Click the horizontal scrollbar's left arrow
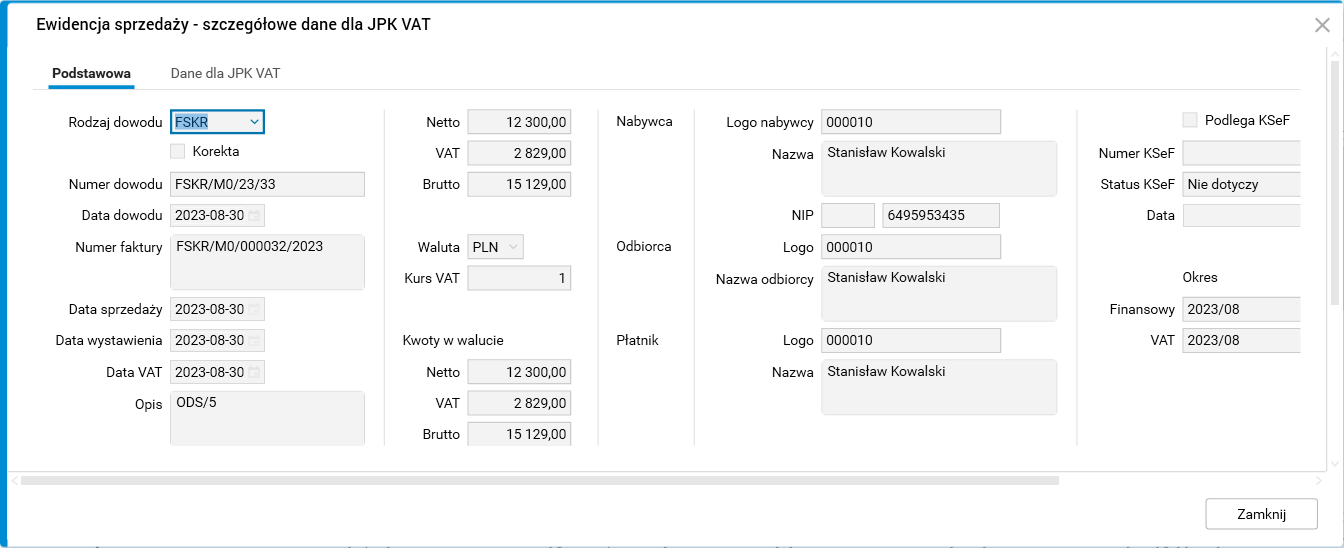Image resolution: width=1344 pixels, height=548 pixels. 14,481
